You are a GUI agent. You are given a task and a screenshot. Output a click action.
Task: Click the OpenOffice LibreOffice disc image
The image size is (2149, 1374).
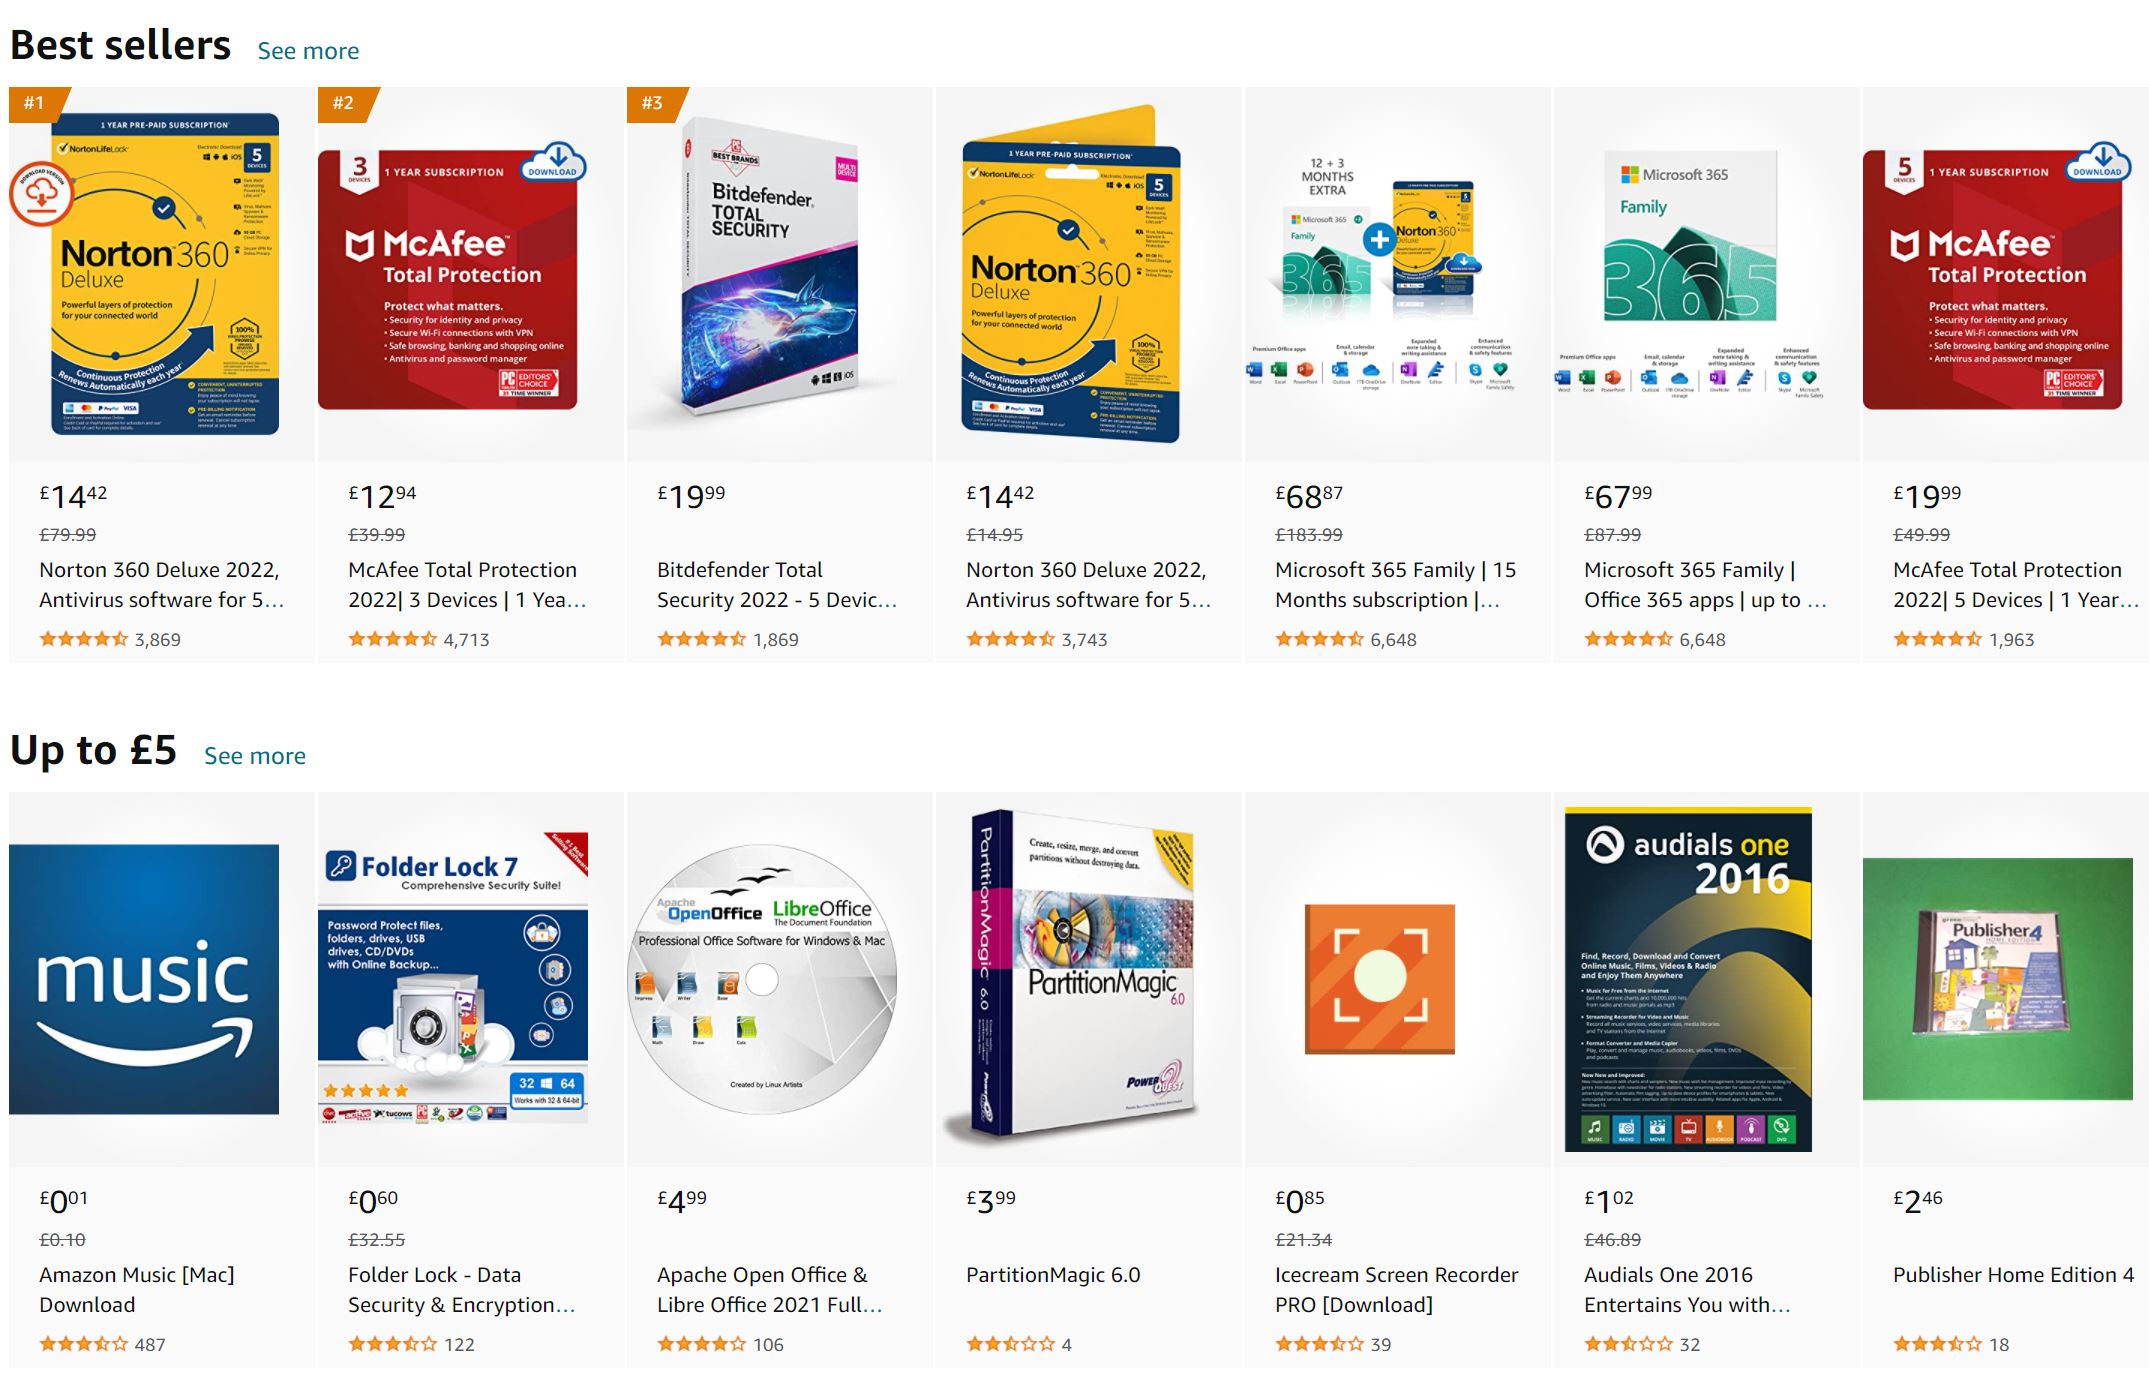click(762, 979)
